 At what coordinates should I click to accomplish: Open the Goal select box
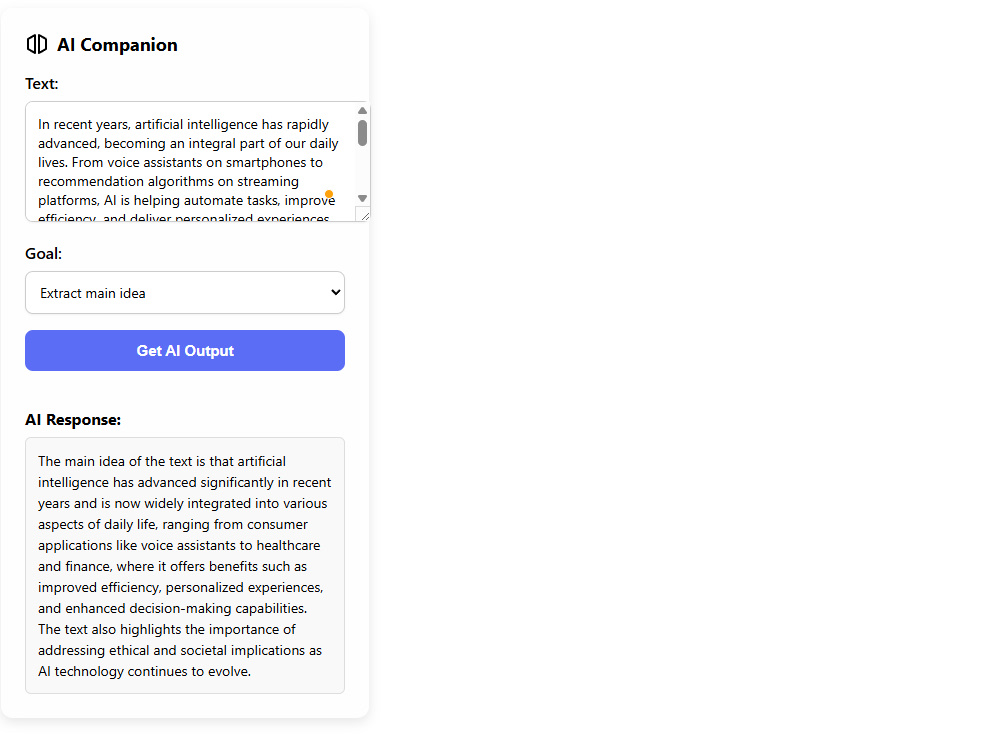pos(185,293)
